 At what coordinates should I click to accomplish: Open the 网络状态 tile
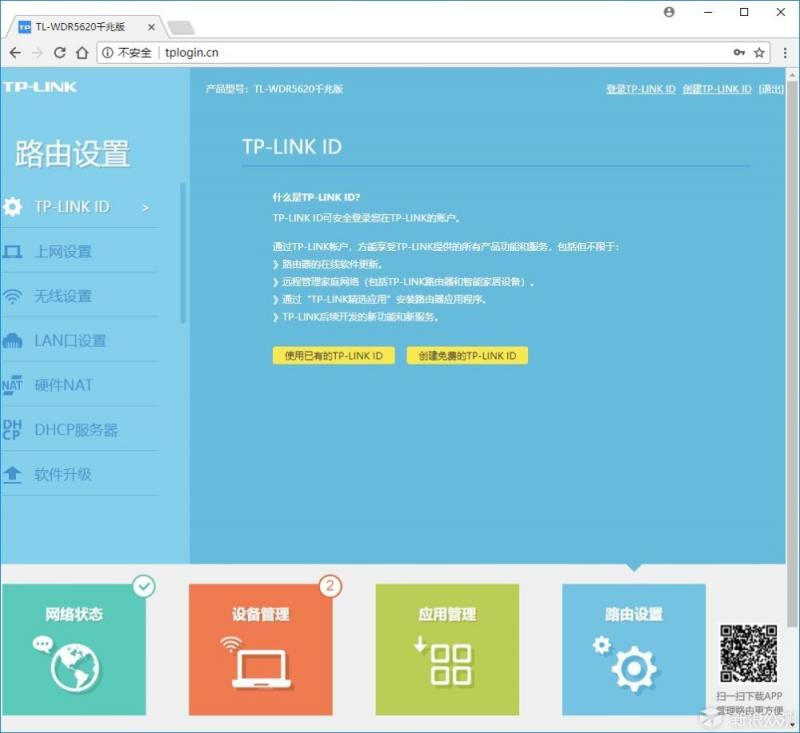point(74,649)
